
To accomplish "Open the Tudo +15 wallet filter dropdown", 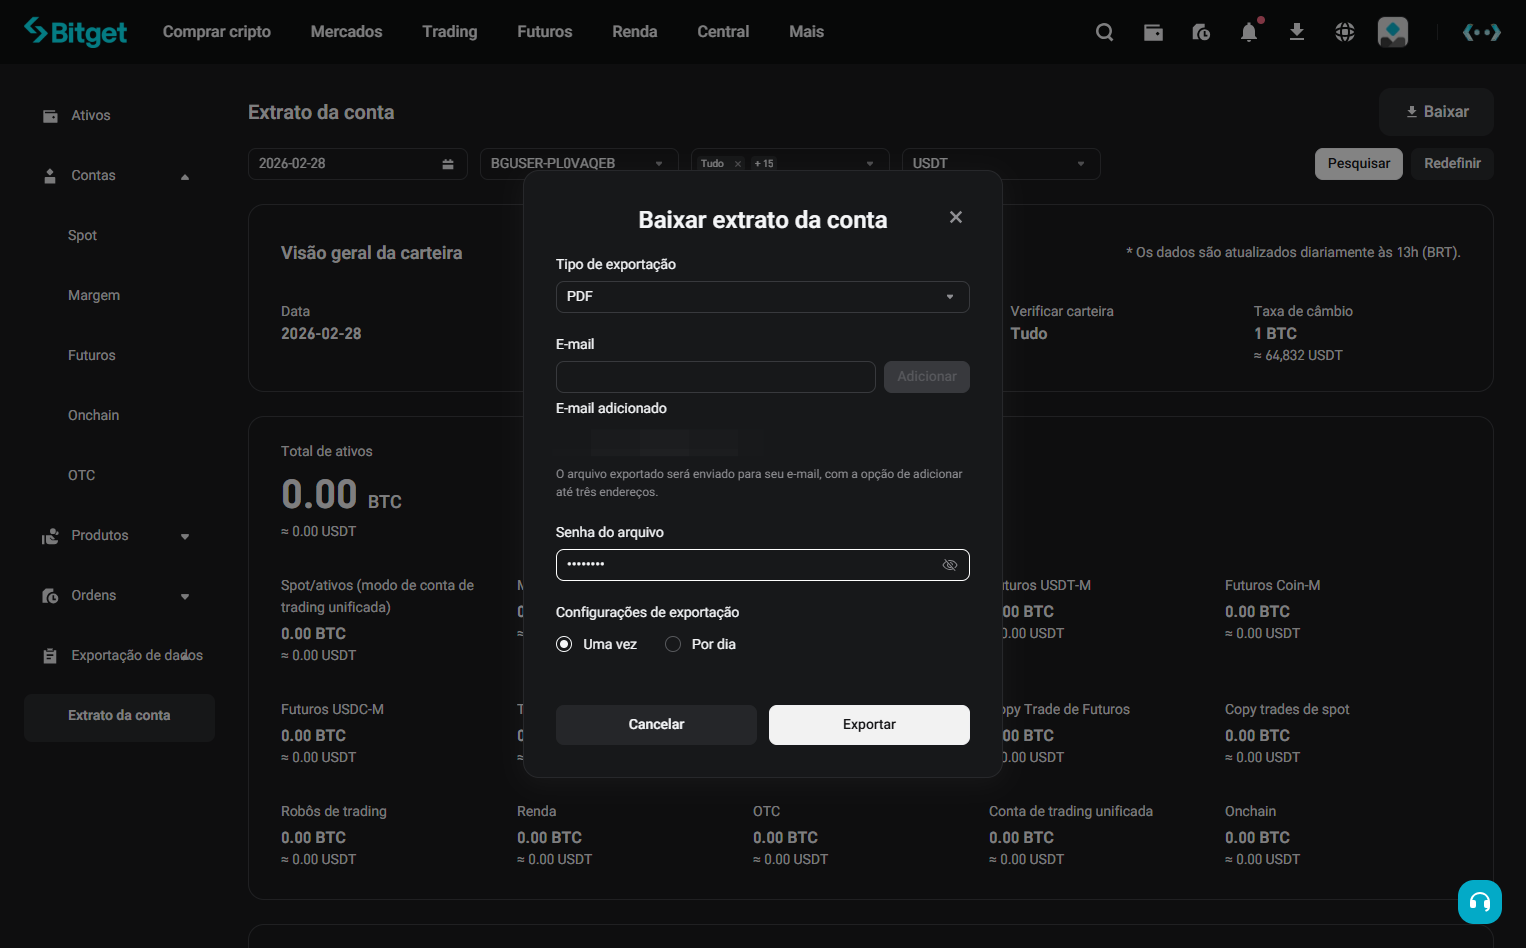I will (x=790, y=164).
